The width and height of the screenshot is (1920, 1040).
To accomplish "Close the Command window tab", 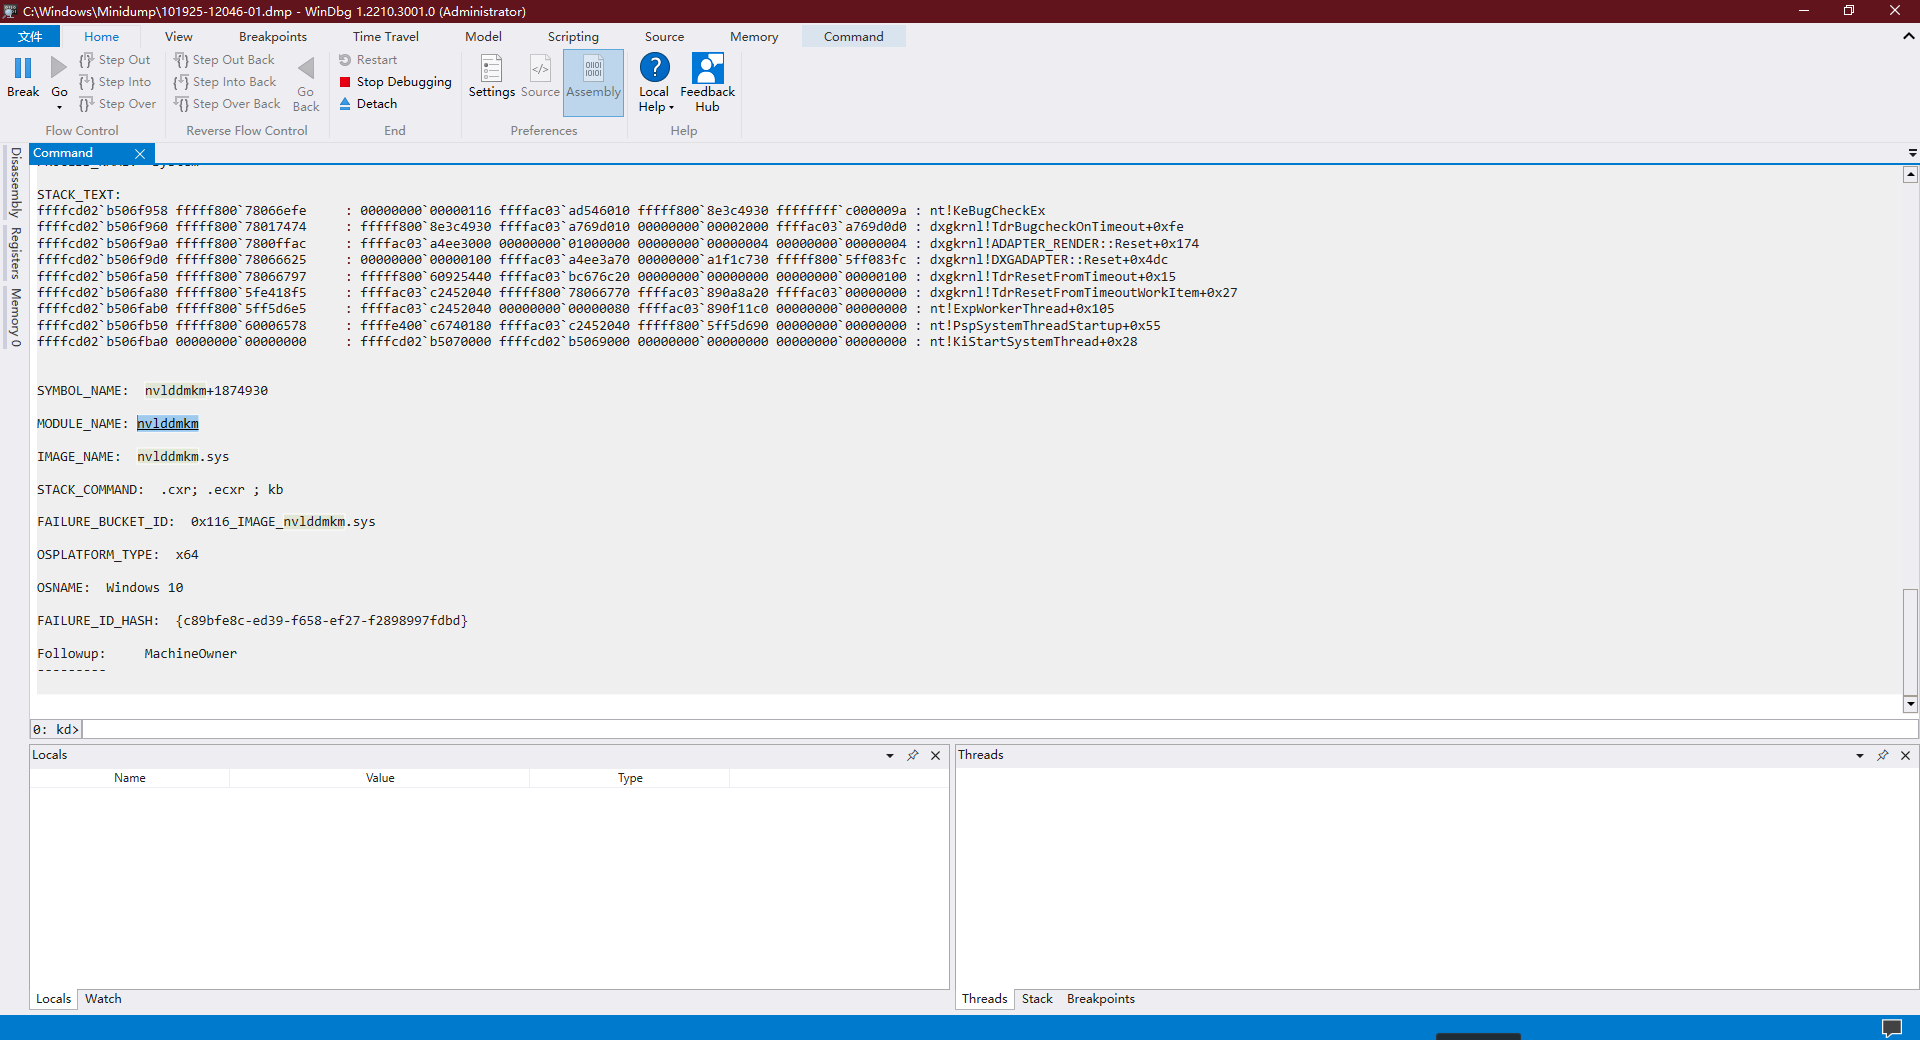I will (x=140, y=154).
